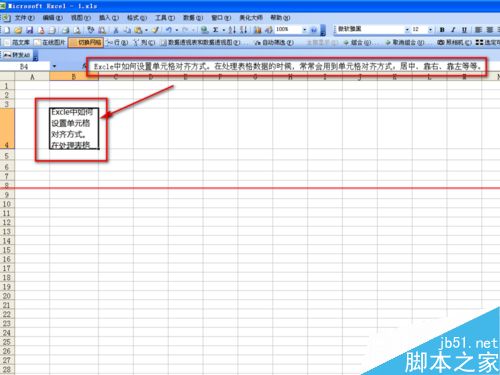Print the sheet using the printer icon
Screen dimensions: 500x375
(66, 30)
